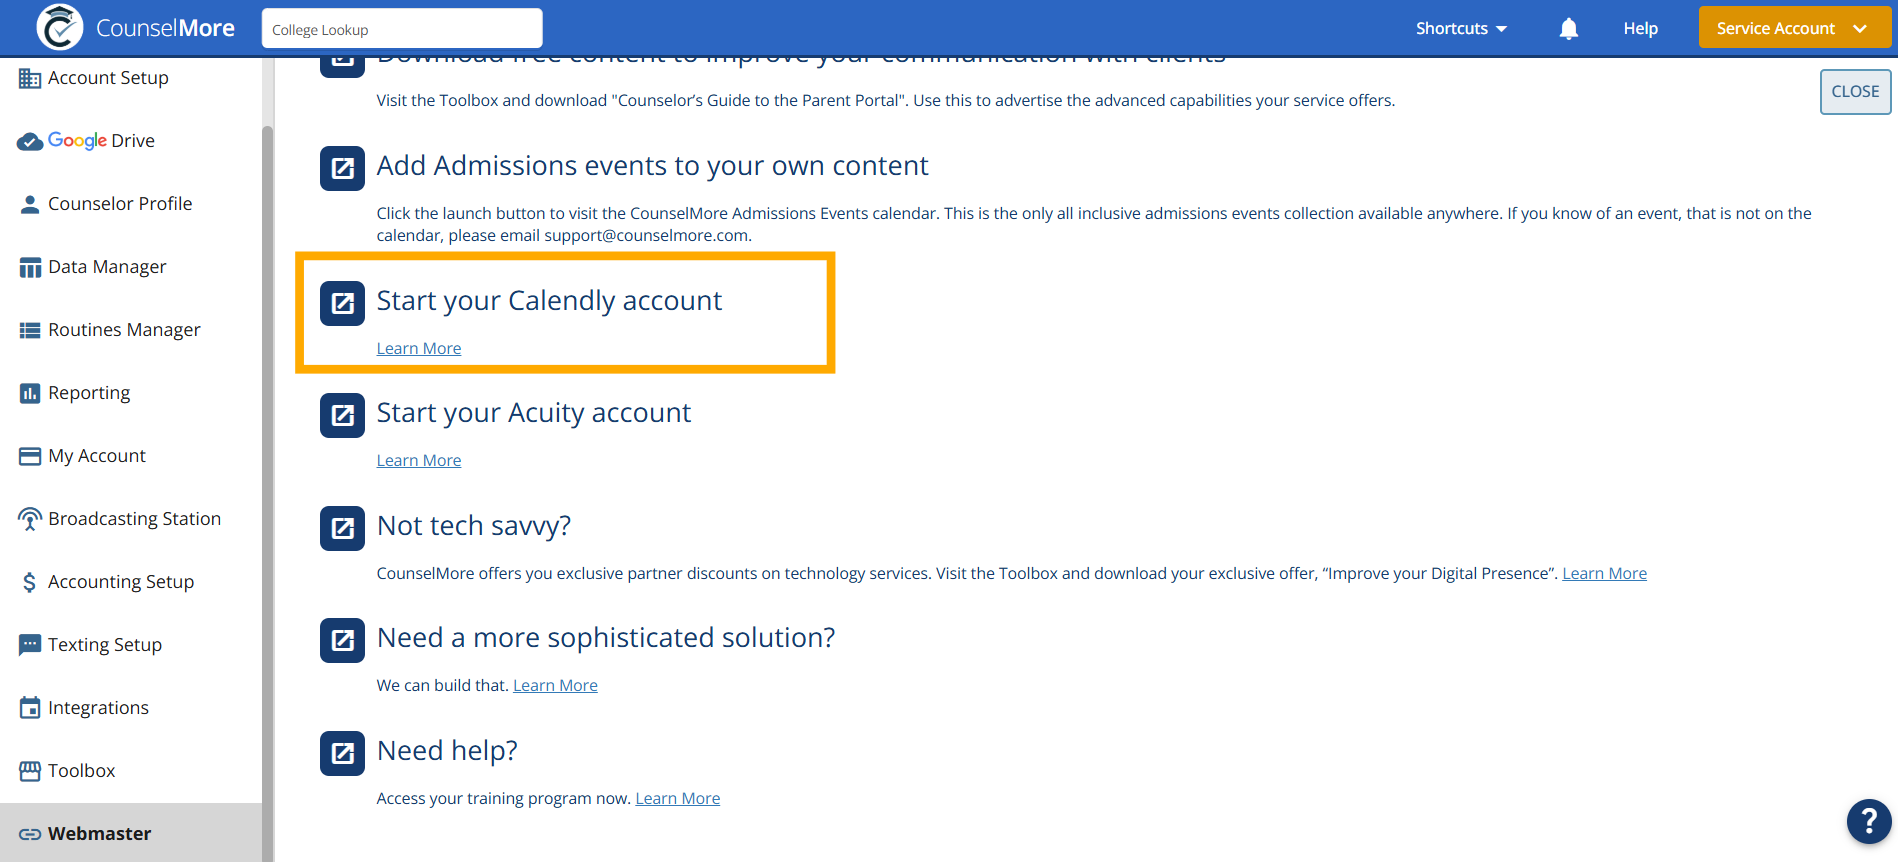Image resolution: width=1898 pixels, height=862 pixels.
Task: Select Data Manager in sidebar
Action: pyautogui.click(x=107, y=267)
